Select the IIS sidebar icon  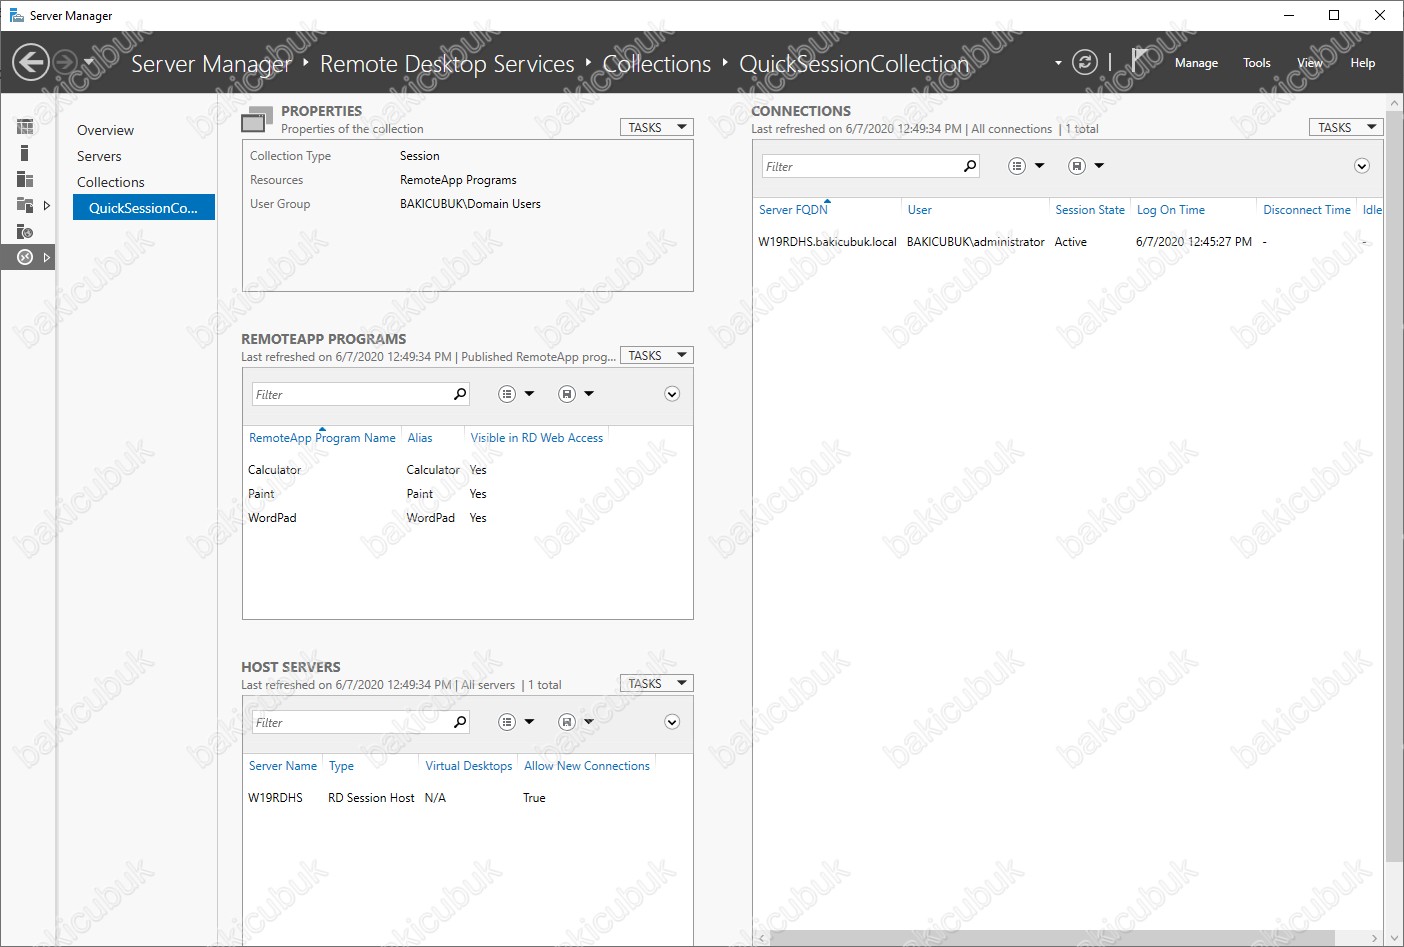25,231
